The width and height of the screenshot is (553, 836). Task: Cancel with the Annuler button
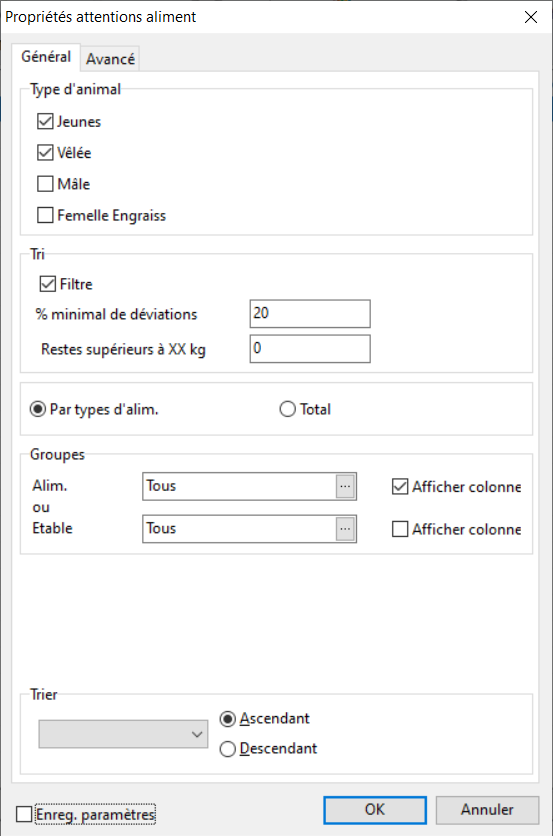coord(487,810)
